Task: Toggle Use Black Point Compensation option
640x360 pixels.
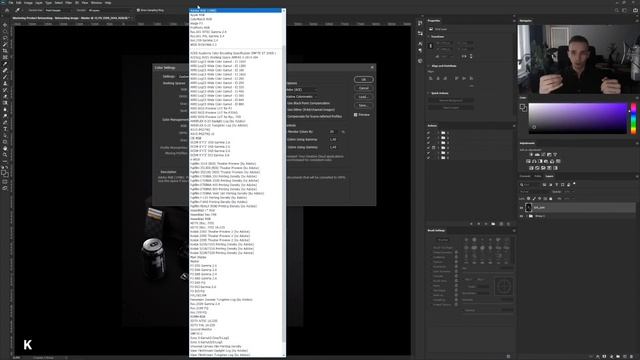Action: (x=308, y=103)
